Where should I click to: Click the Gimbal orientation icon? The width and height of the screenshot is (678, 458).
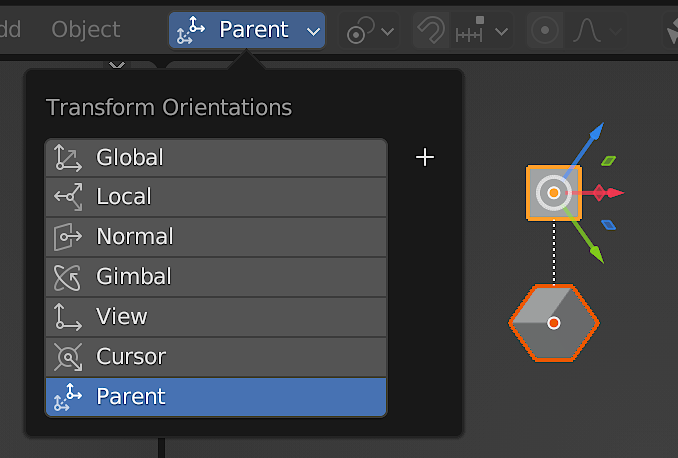pyautogui.click(x=68, y=277)
